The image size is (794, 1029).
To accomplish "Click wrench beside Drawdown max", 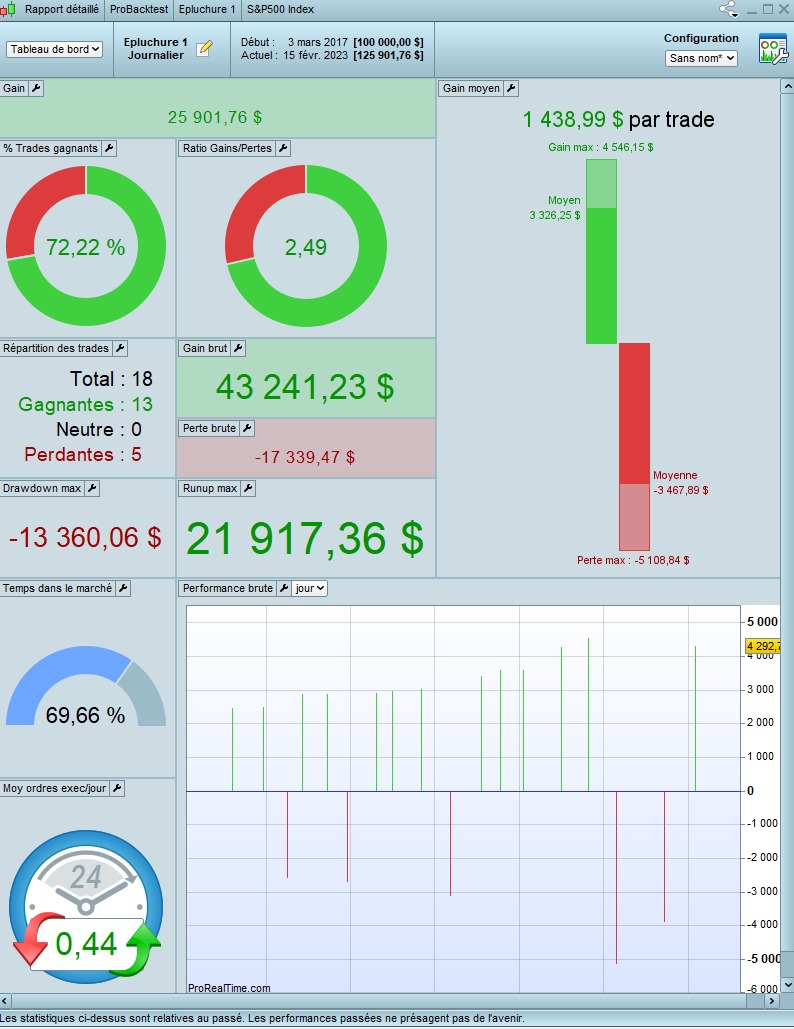I will click(x=92, y=488).
